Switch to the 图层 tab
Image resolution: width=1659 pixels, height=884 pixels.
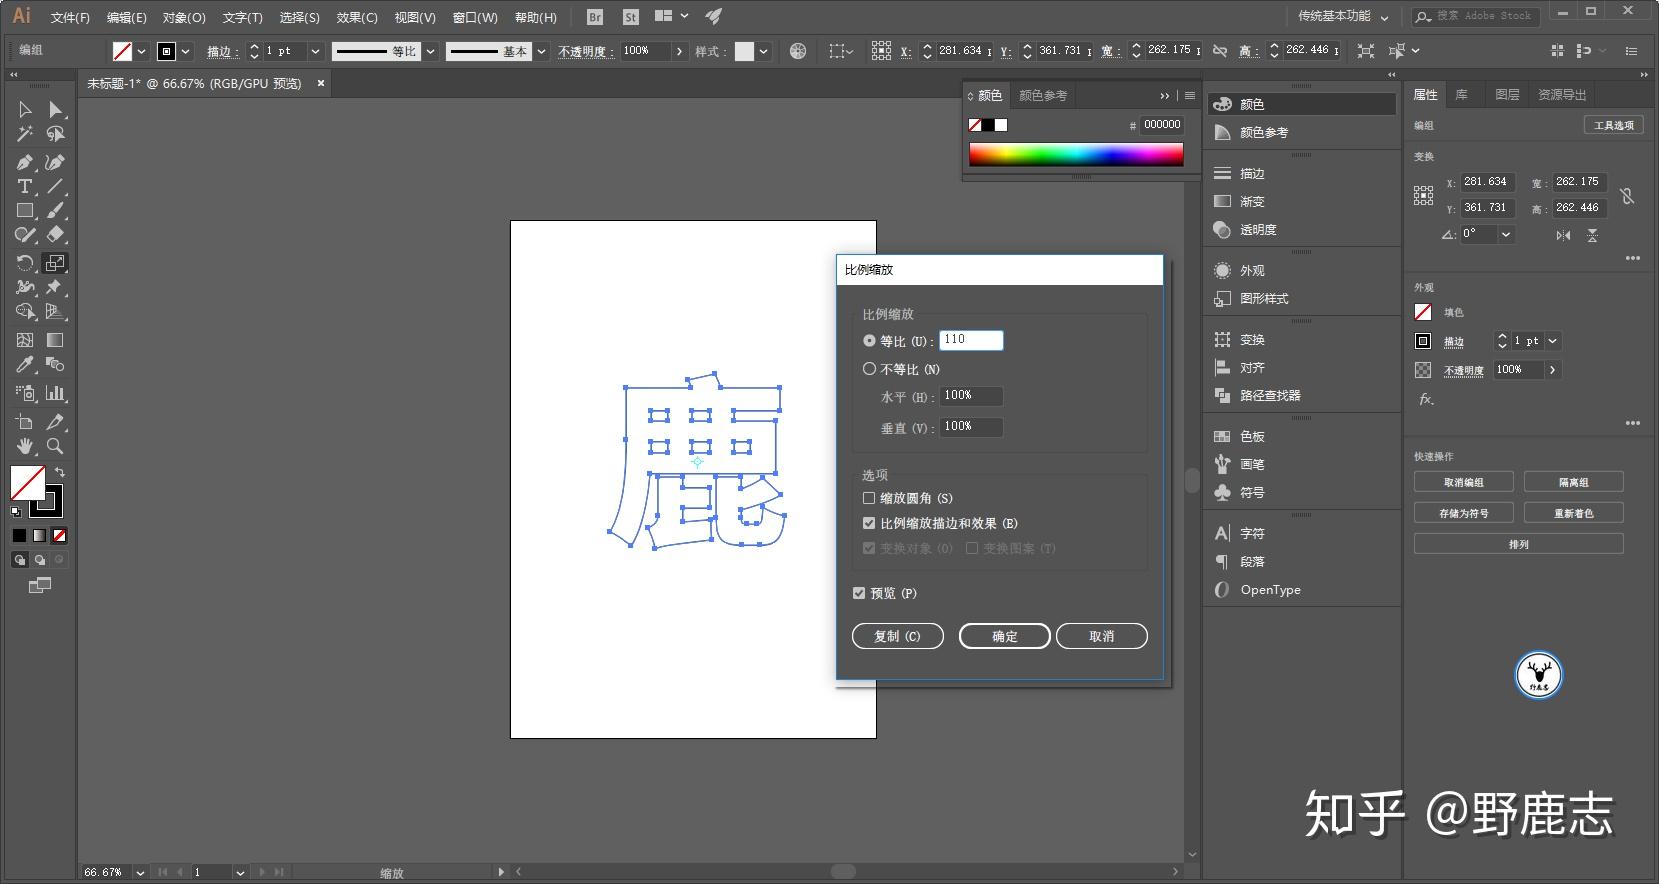click(1507, 95)
